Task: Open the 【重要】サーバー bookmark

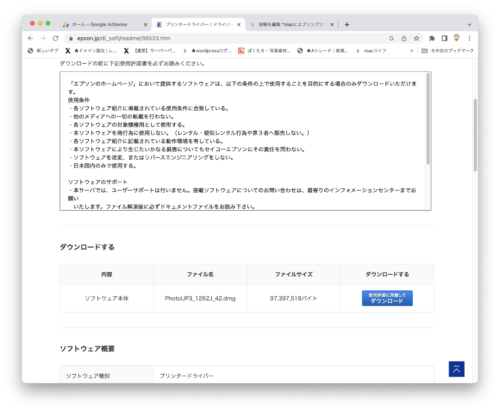Action: point(149,51)
